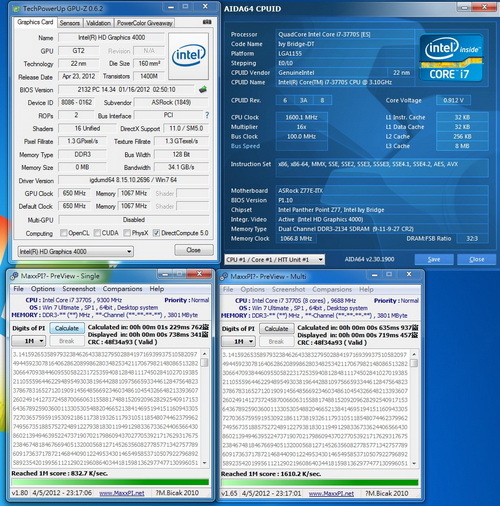
Task: Open Screenshot menu in MaxxPI Multi window
Action: click(288, 289)
